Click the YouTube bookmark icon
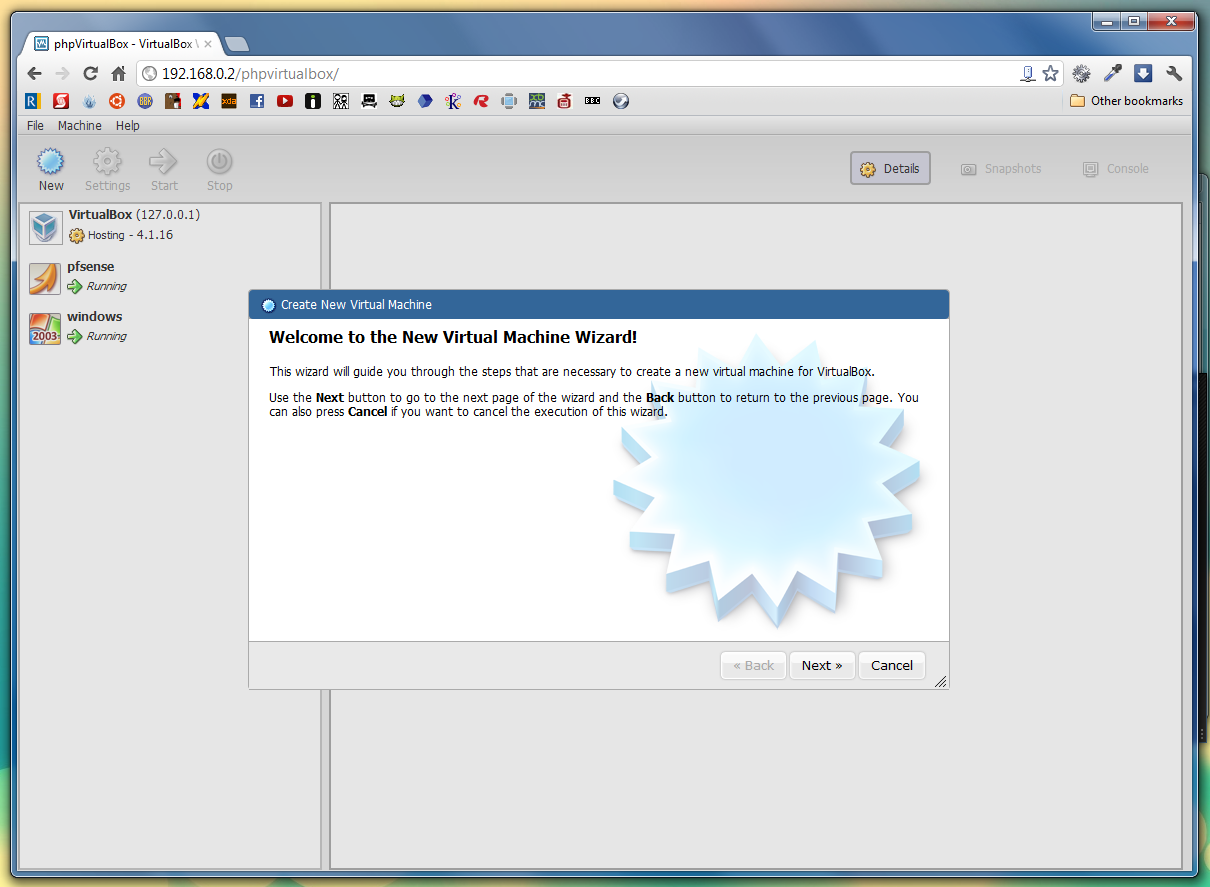Screen dimensions: 1210x887 (285, 101)
